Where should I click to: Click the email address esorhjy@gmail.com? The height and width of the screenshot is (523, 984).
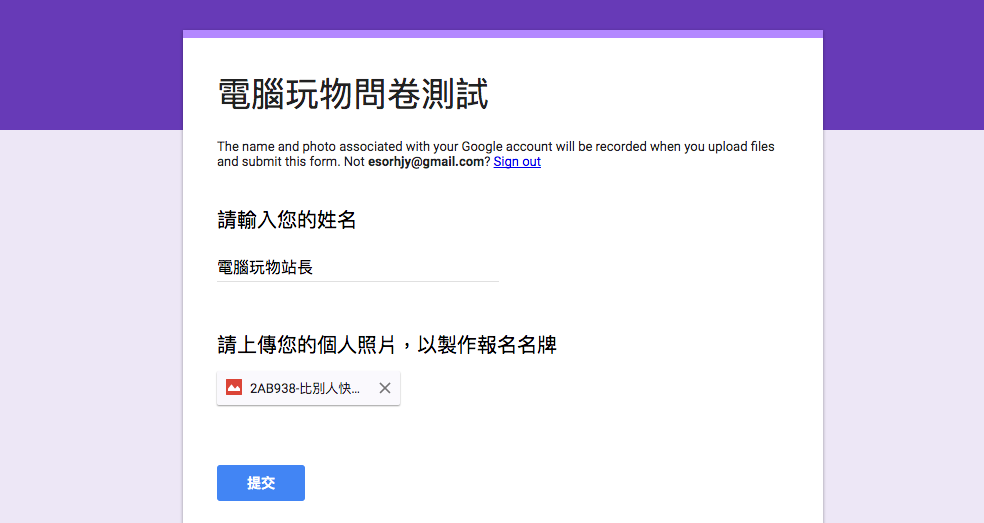(426, 162)
